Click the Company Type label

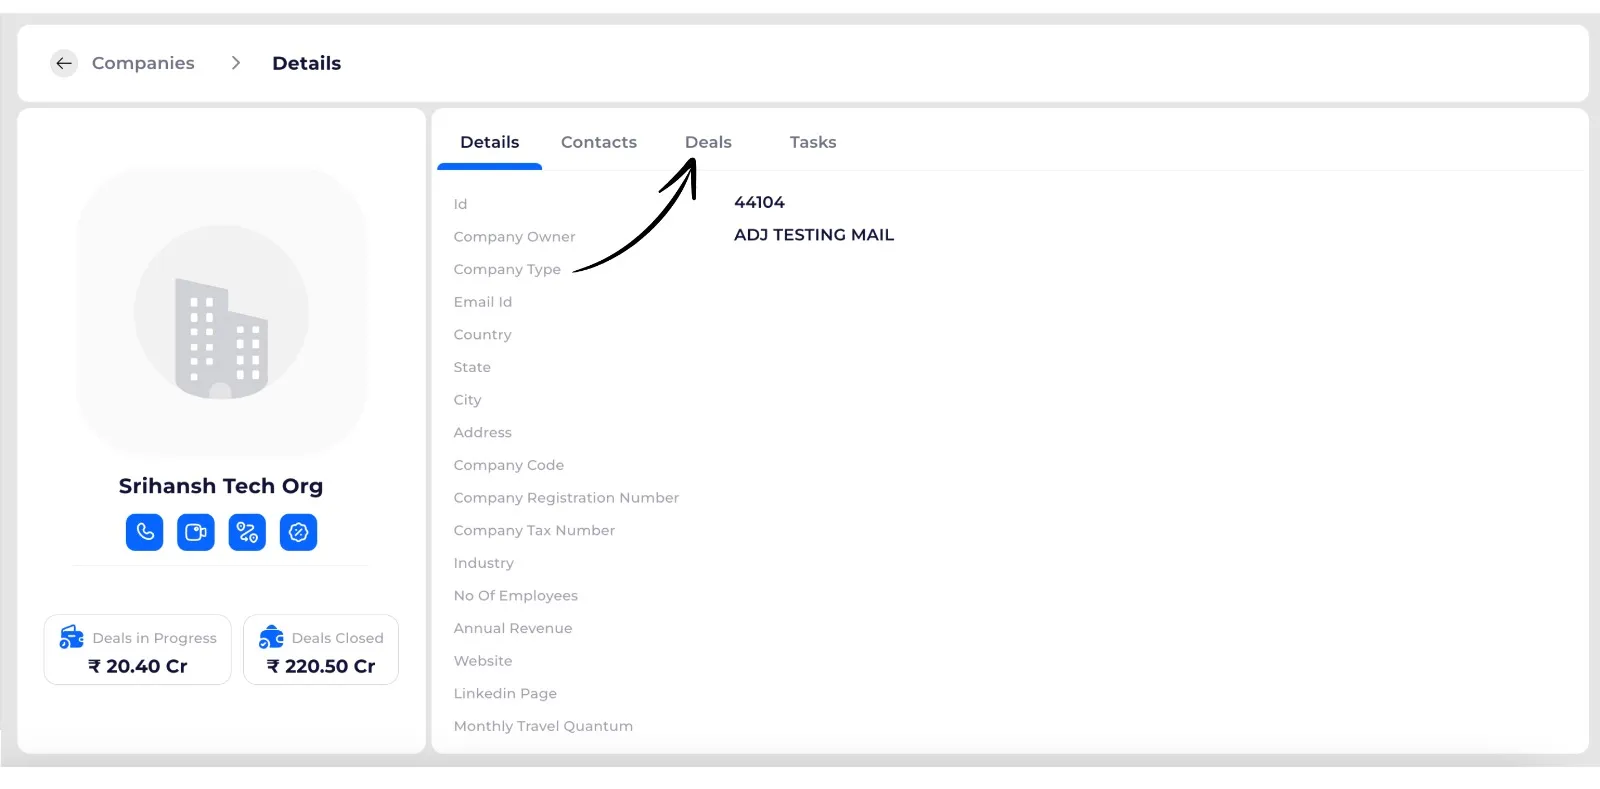pos(507,270)
